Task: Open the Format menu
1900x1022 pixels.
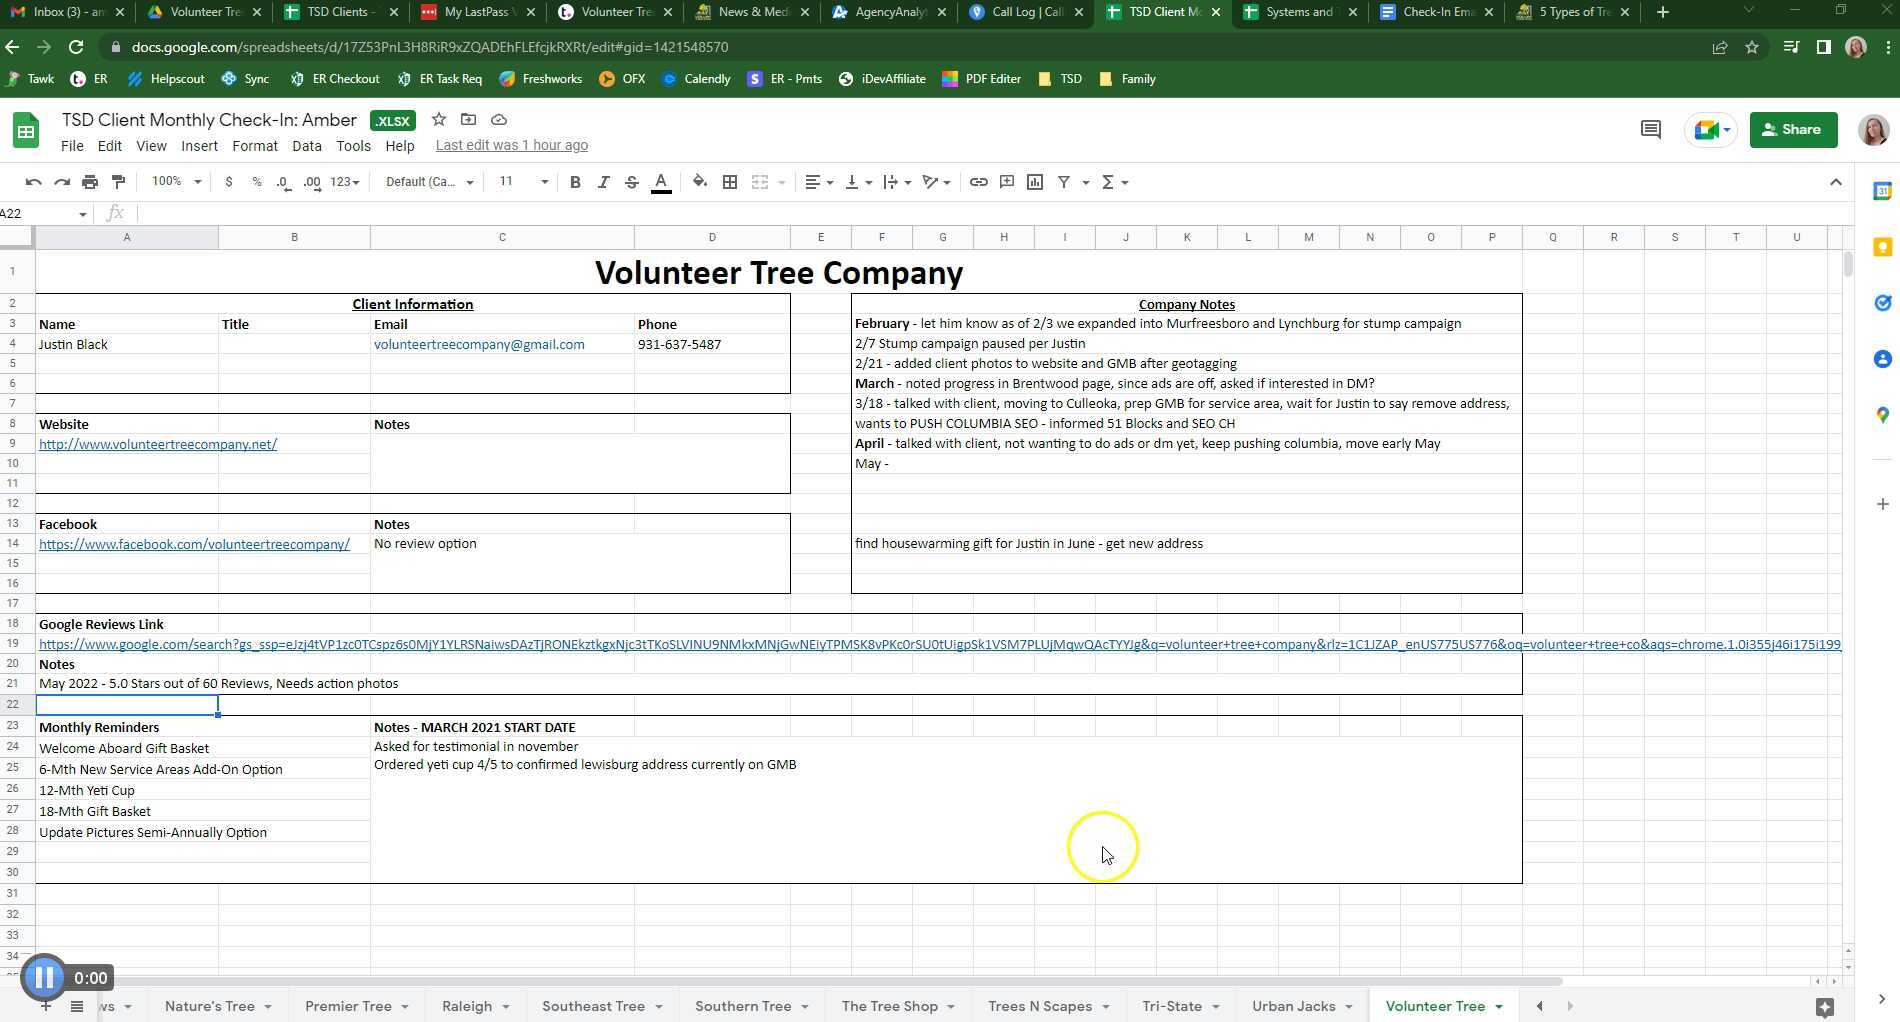Action: click(x=254, y=146)
